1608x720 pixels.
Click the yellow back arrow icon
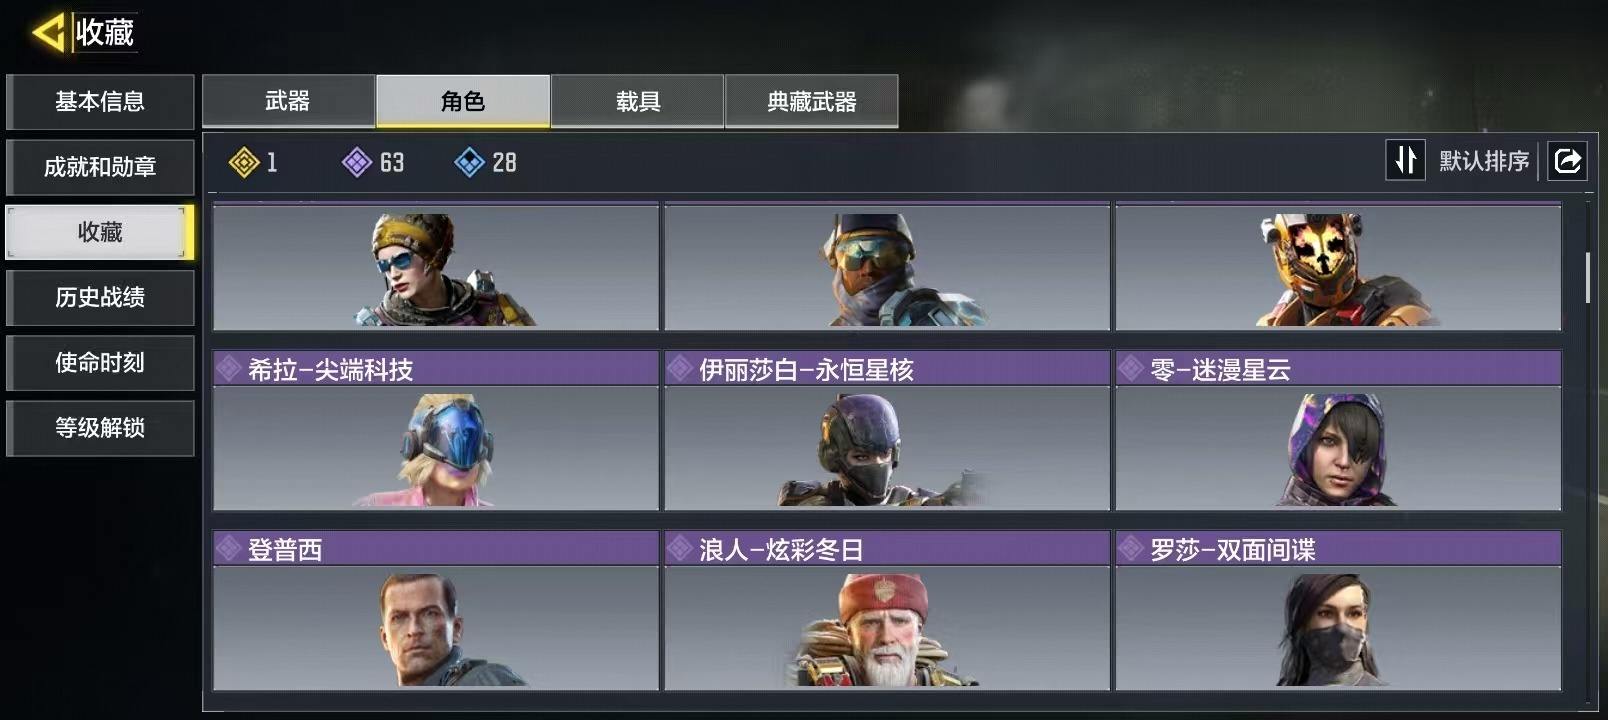click(x=47, y=32)
